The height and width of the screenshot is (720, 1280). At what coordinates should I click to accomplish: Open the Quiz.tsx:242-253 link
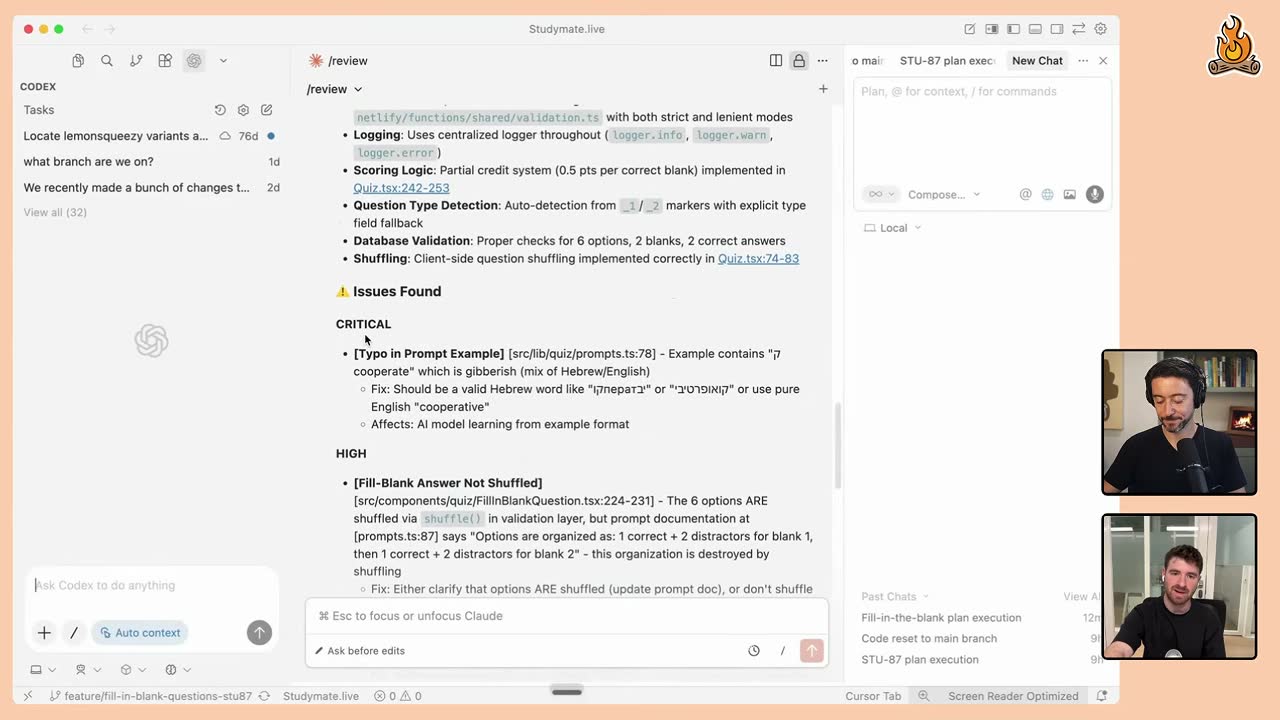pyautogui.click(x=401, y=188)
